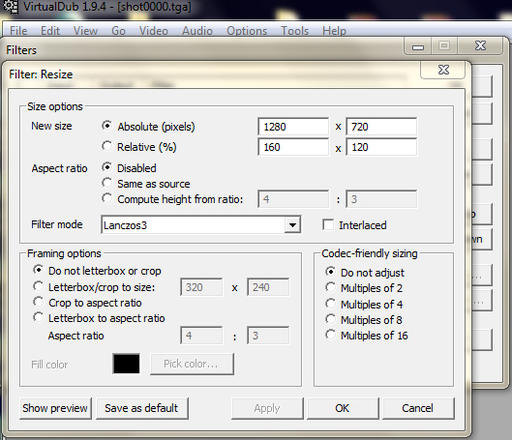The height and width of the screenshot is (440, 512).
Task: Click Save as default button
Action: click(142, 408)
